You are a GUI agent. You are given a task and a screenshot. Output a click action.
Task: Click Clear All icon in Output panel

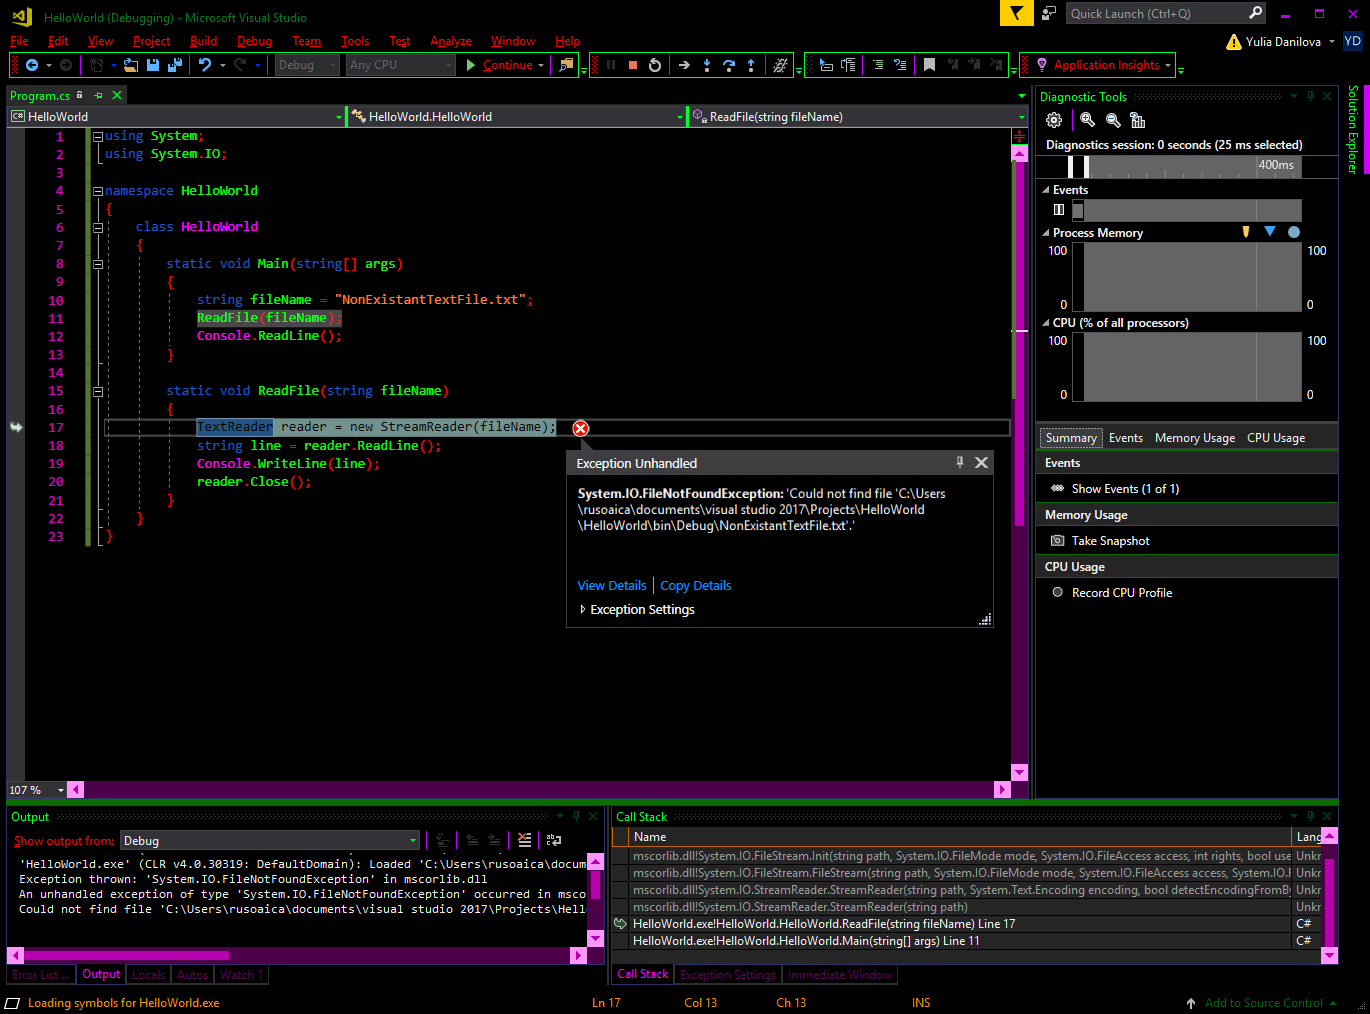click(x=524, y=840)
